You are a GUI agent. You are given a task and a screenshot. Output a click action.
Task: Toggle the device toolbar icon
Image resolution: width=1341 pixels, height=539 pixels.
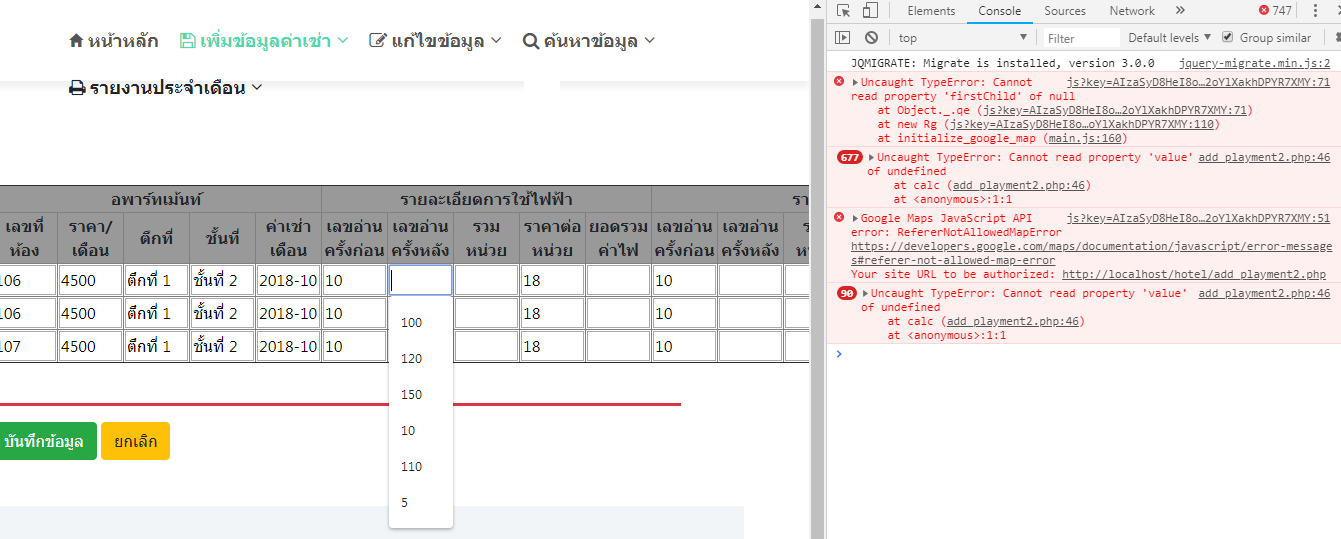pyautogui.click(x=870, y=11)
